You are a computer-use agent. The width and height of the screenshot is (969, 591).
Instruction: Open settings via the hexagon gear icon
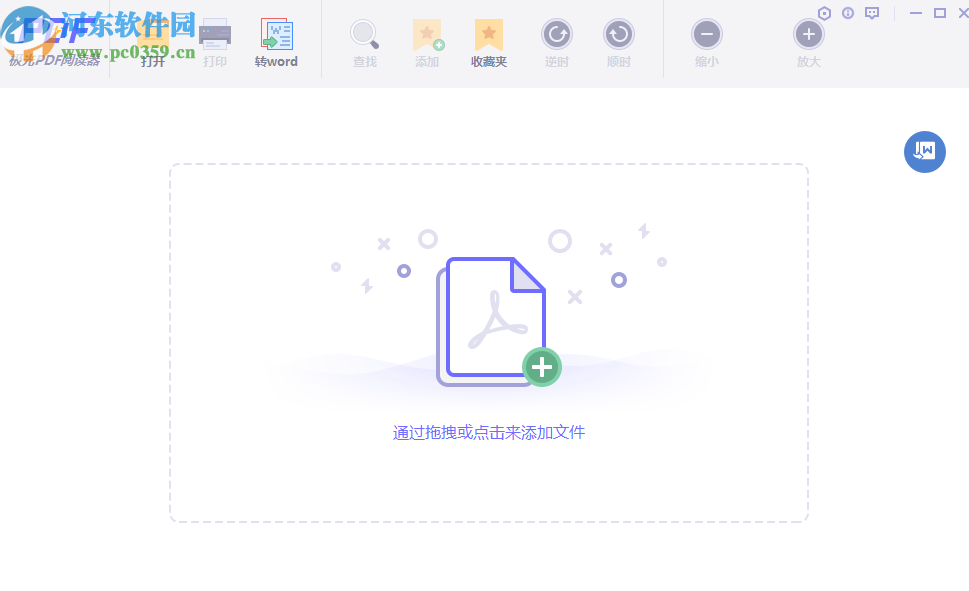click(x=826, y=13)
